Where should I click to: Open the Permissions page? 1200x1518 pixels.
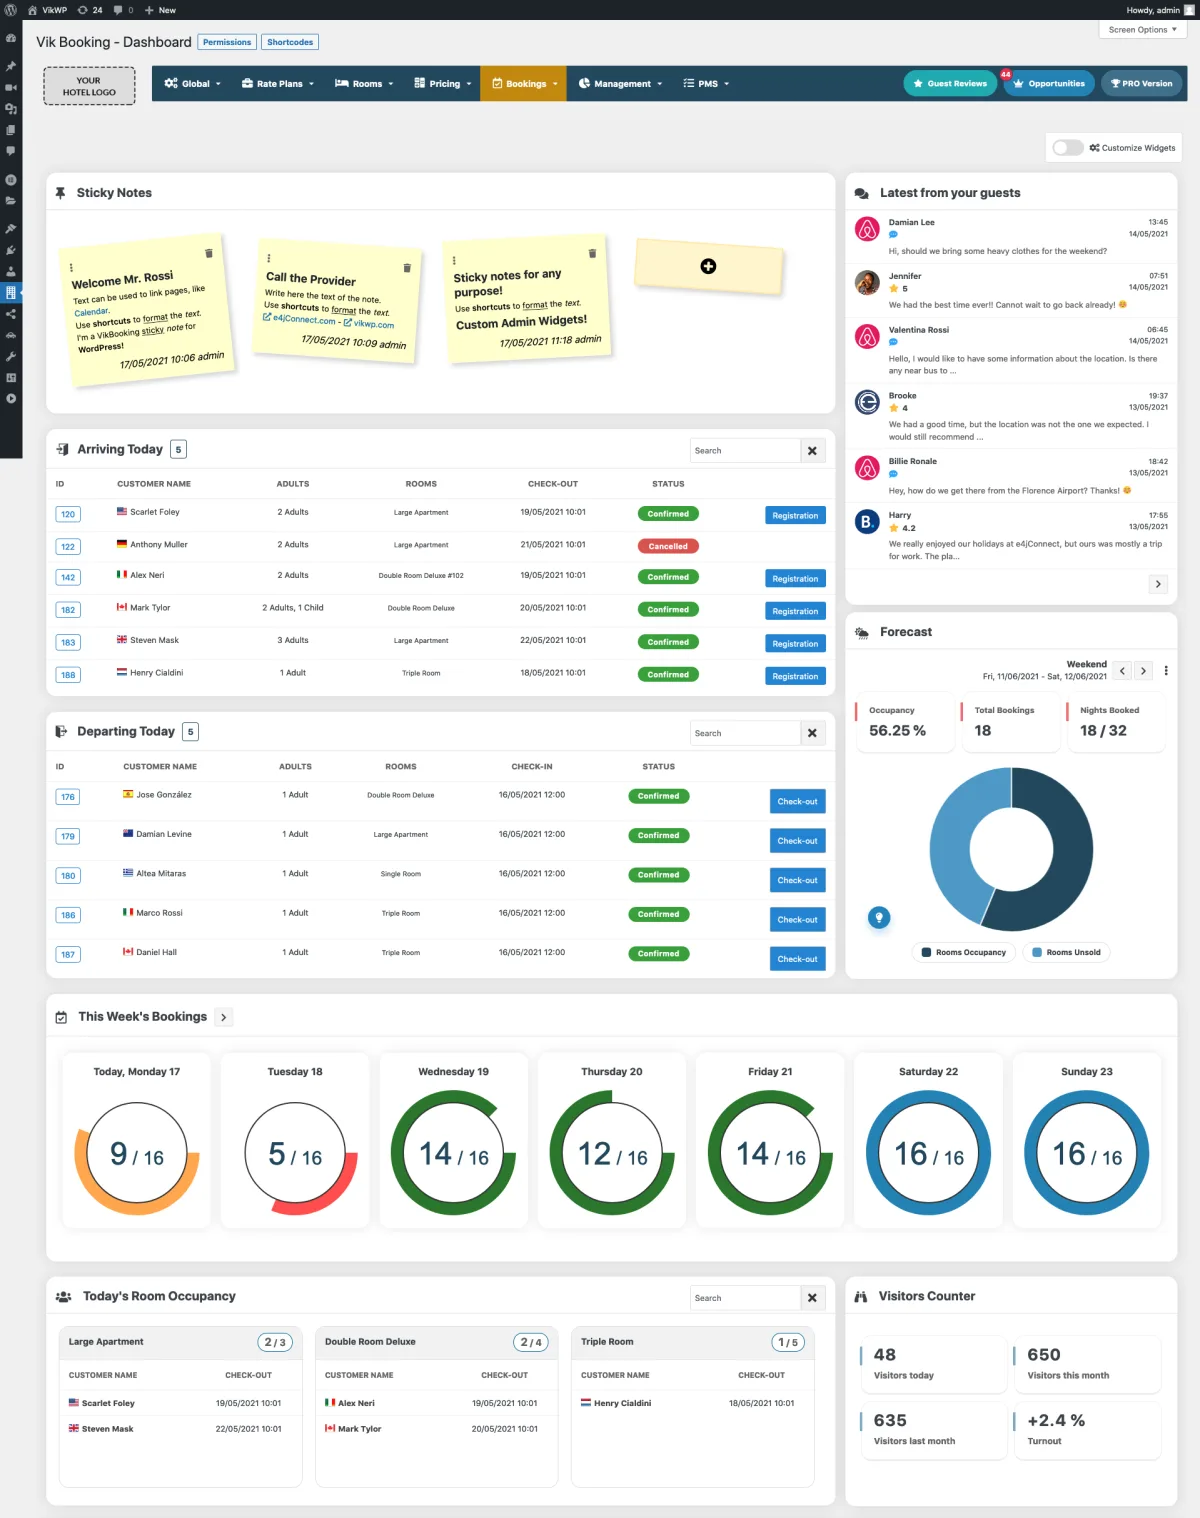(x=227, y=42)
